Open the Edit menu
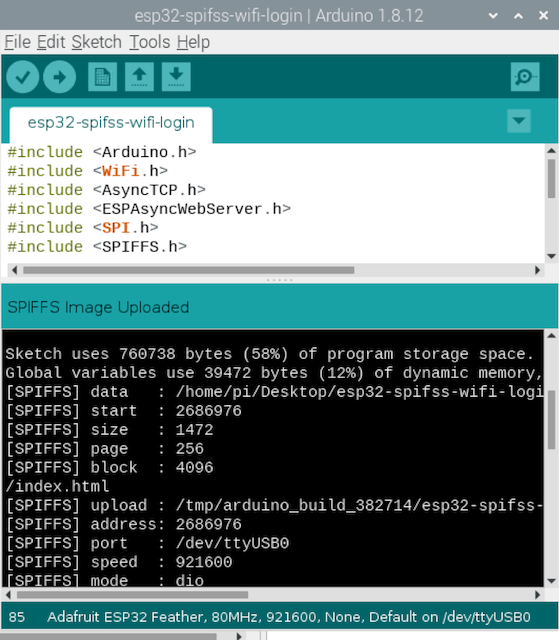This screenshot has width=559, height=640. coord(51,42)
